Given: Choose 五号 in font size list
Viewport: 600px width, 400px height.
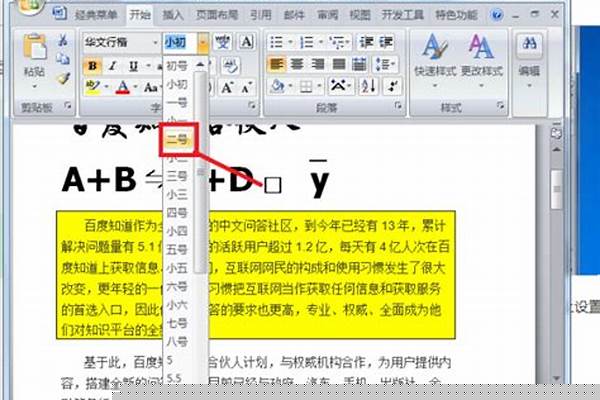Looking at the screenshot, I should coord(178,250).
